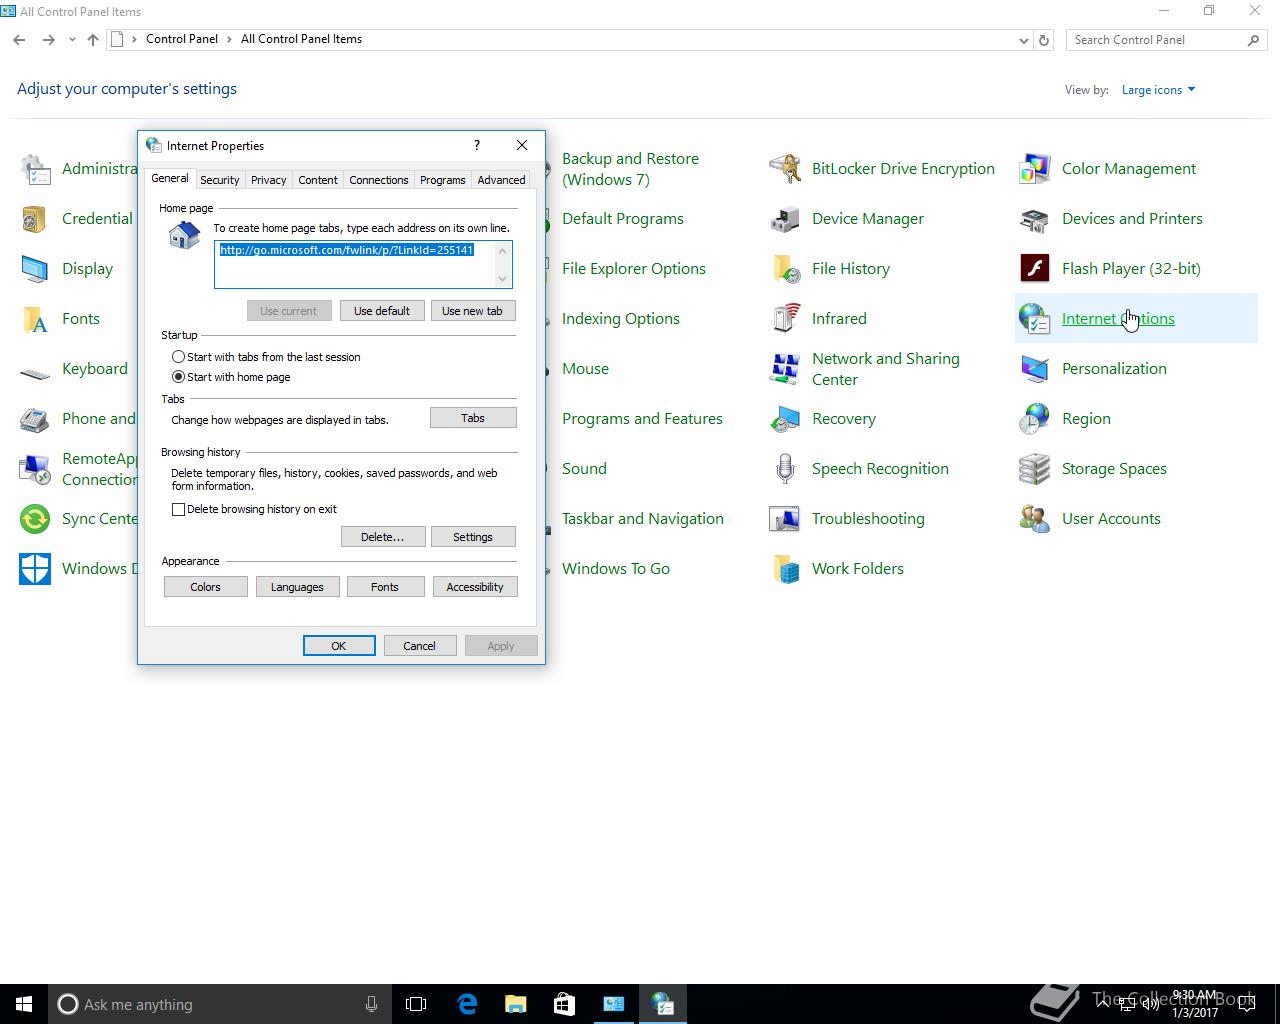Open Microsoft Edge from taskbar
1280x1024 pixels.
[467, 1004]
